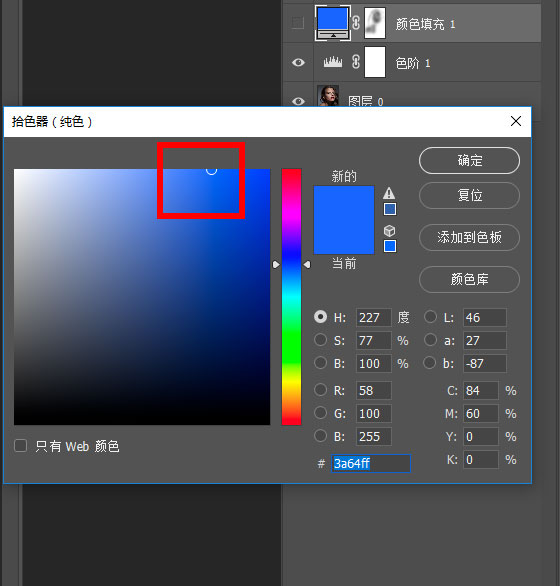Select the HSB brightness B radio button
560x586 pixels.
tap(320, 363)
